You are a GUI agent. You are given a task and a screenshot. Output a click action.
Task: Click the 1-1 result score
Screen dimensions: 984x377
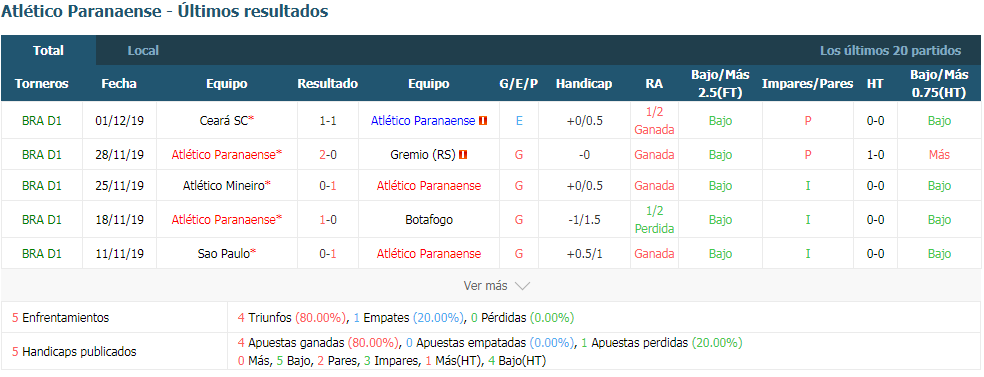(328, 120)
